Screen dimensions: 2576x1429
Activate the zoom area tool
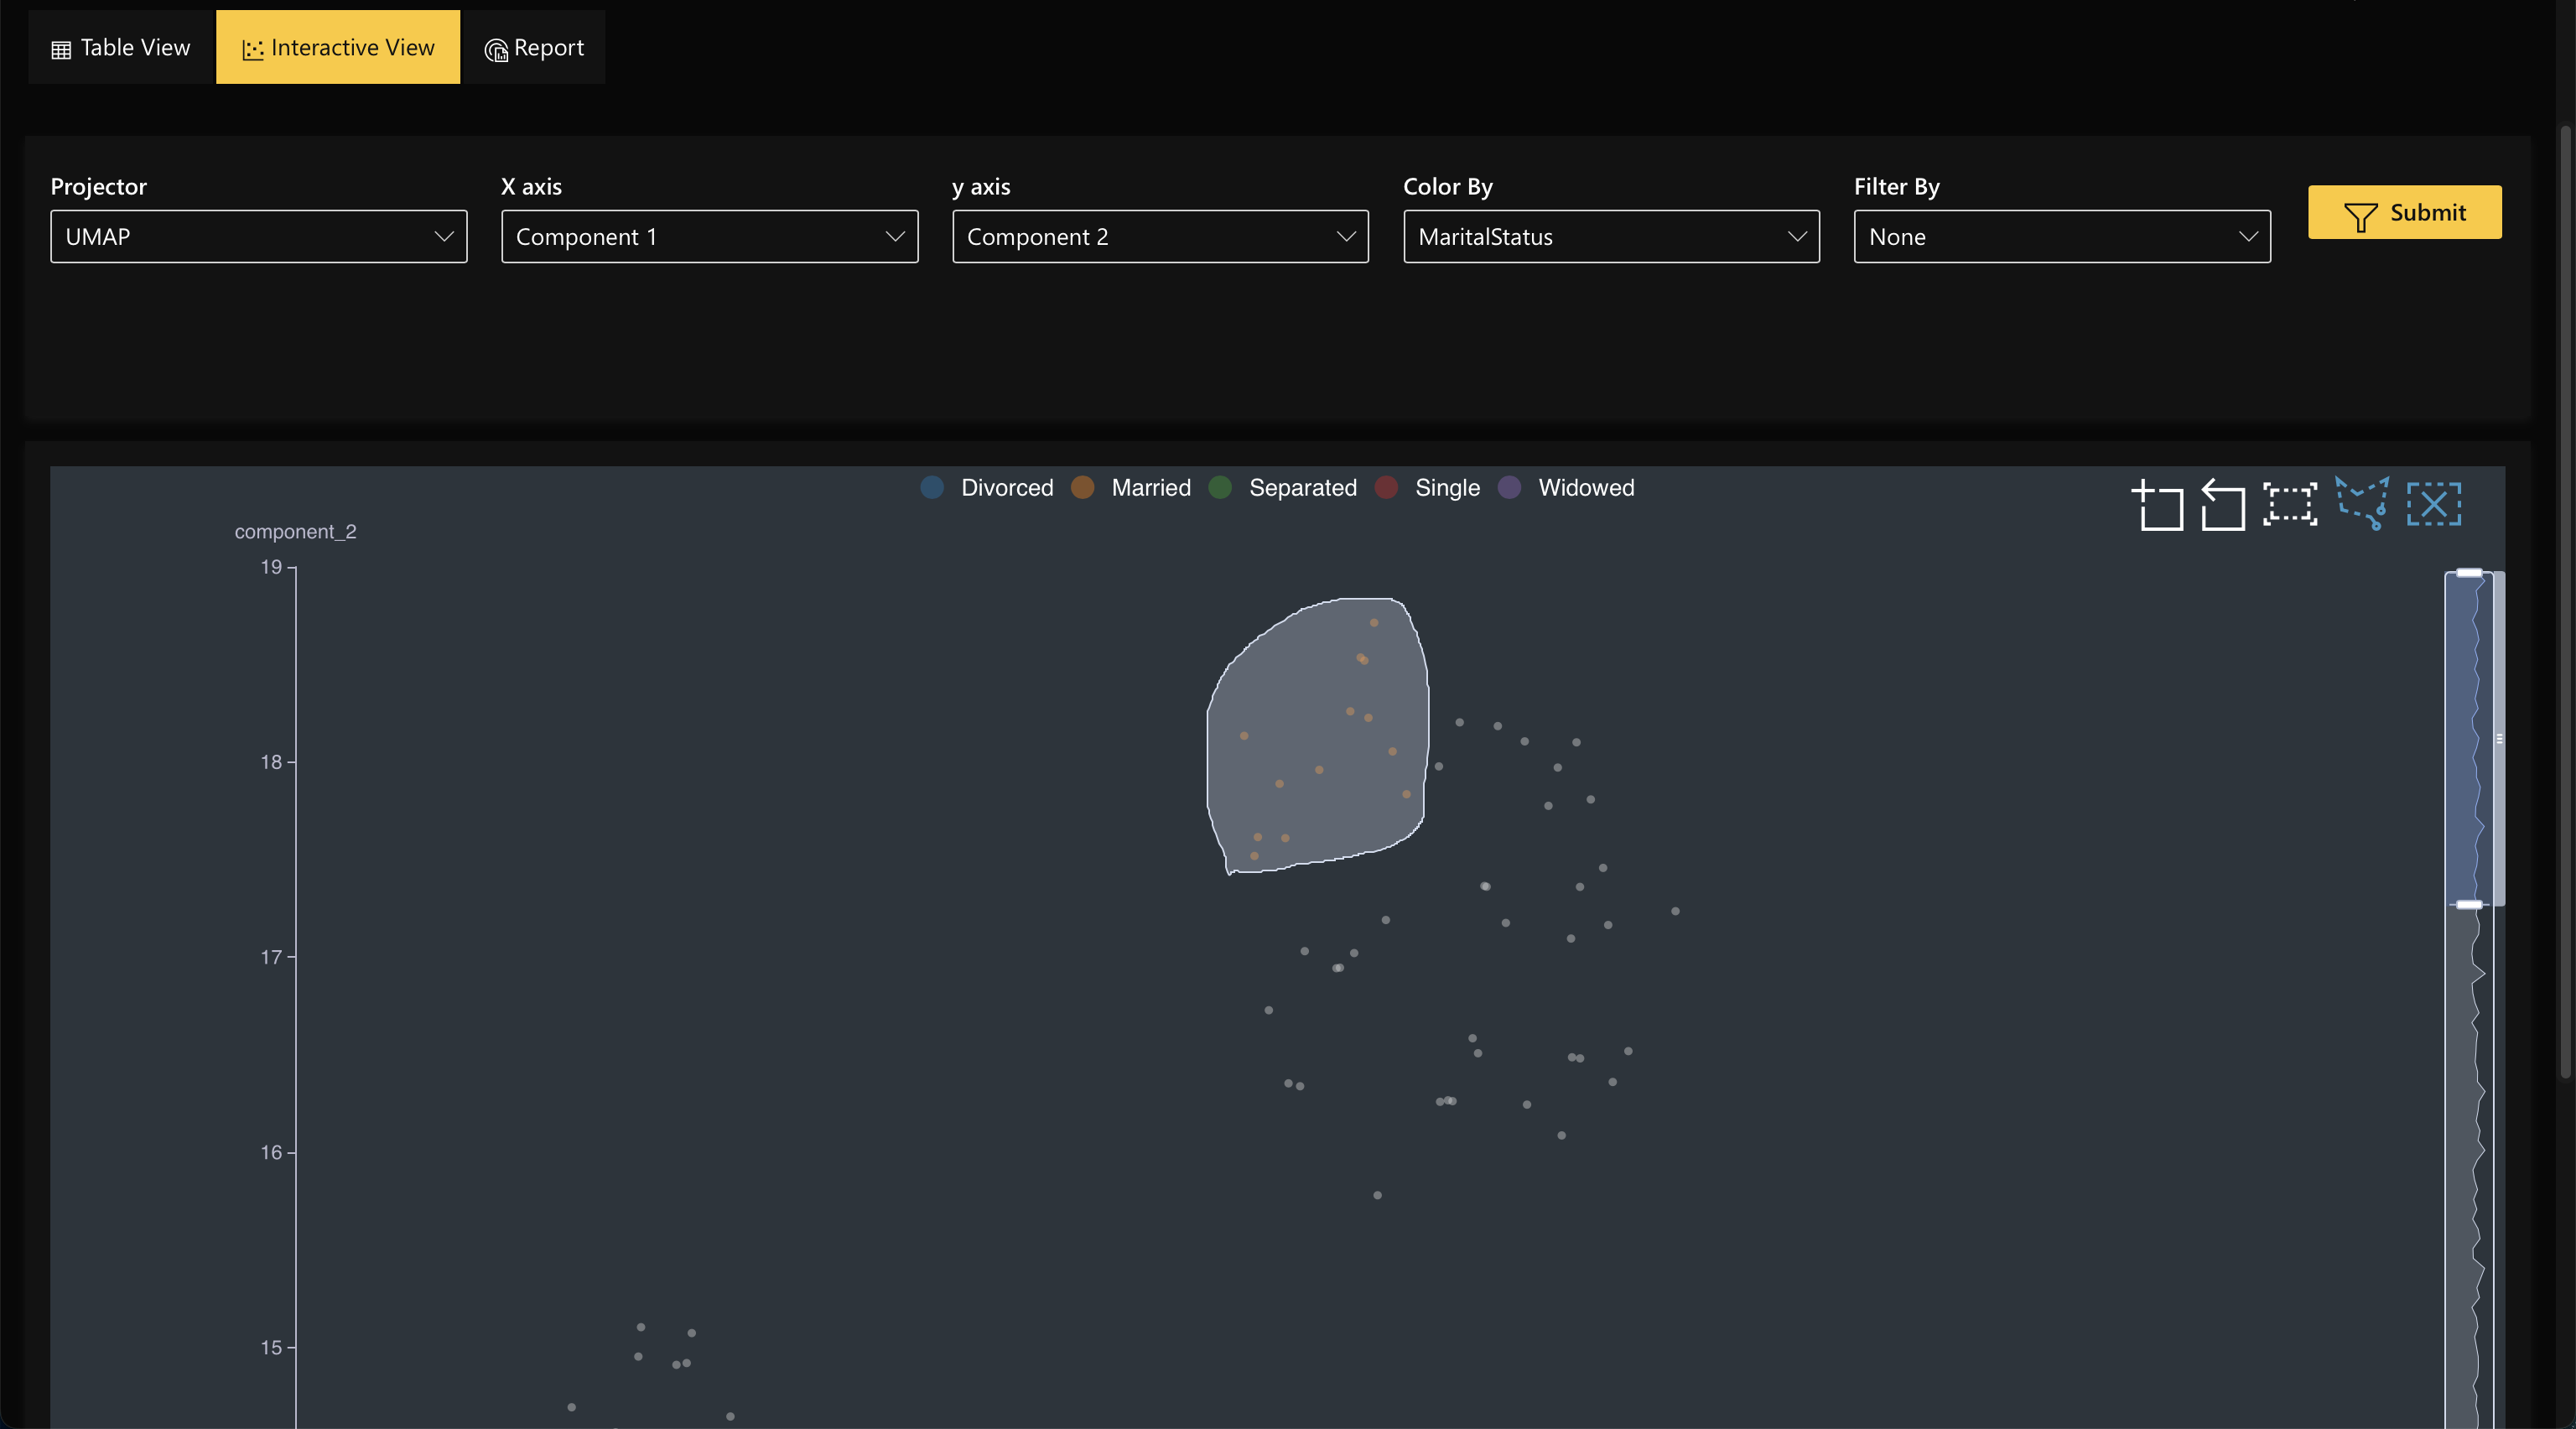click(2157, 504)
